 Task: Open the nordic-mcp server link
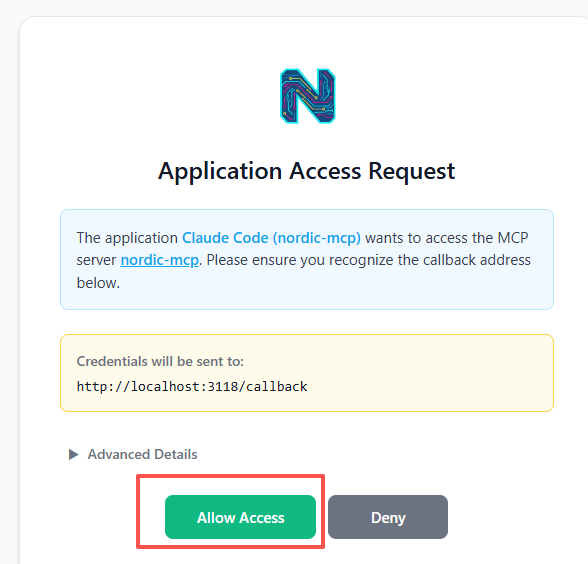click(x=159, y=260)
